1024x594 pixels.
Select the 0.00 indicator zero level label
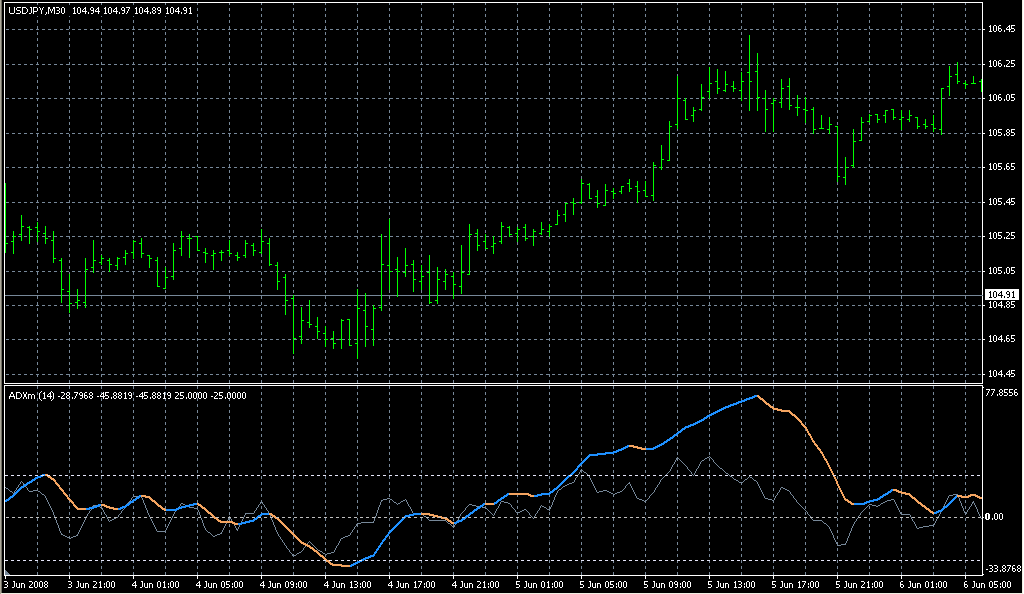pos(993,517)
